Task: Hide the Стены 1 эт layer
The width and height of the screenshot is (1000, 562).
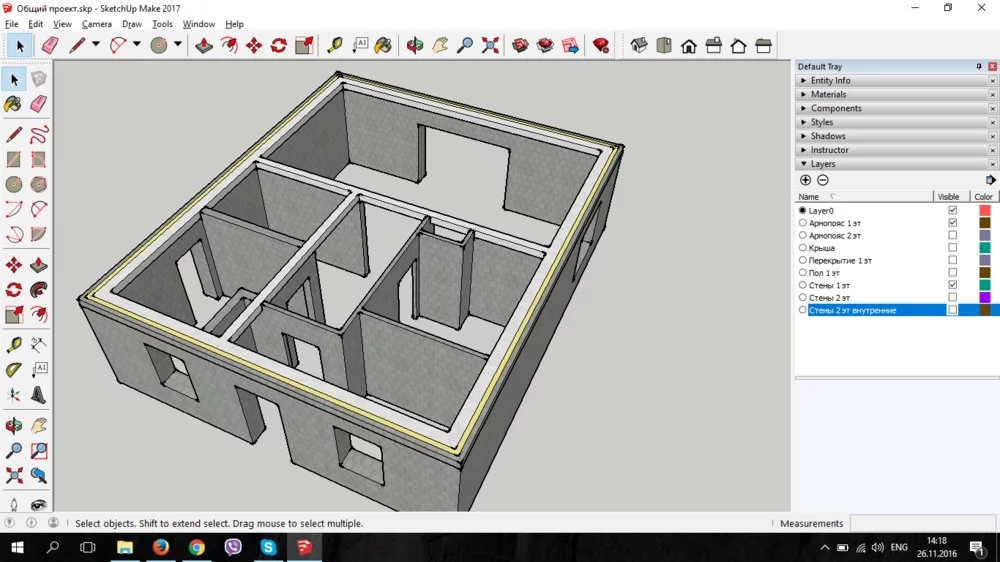Action: [x=952, y=285]
